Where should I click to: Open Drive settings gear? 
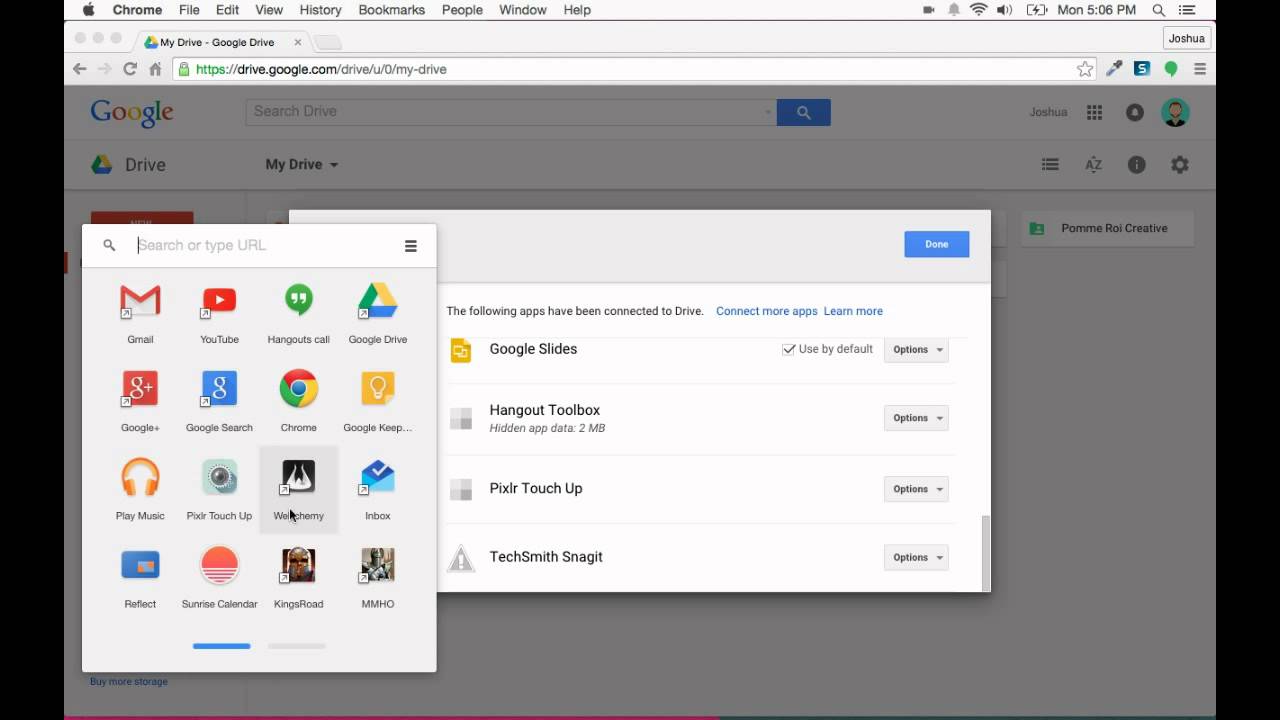(1180, 165)
